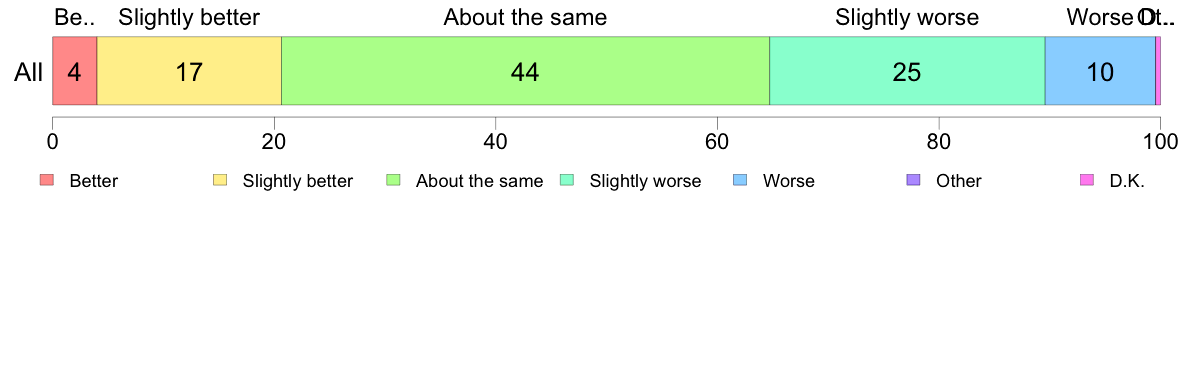Click the axis tick label 40
The height and width of the screenshot is (368, 1188).
[x=495, y=140]
